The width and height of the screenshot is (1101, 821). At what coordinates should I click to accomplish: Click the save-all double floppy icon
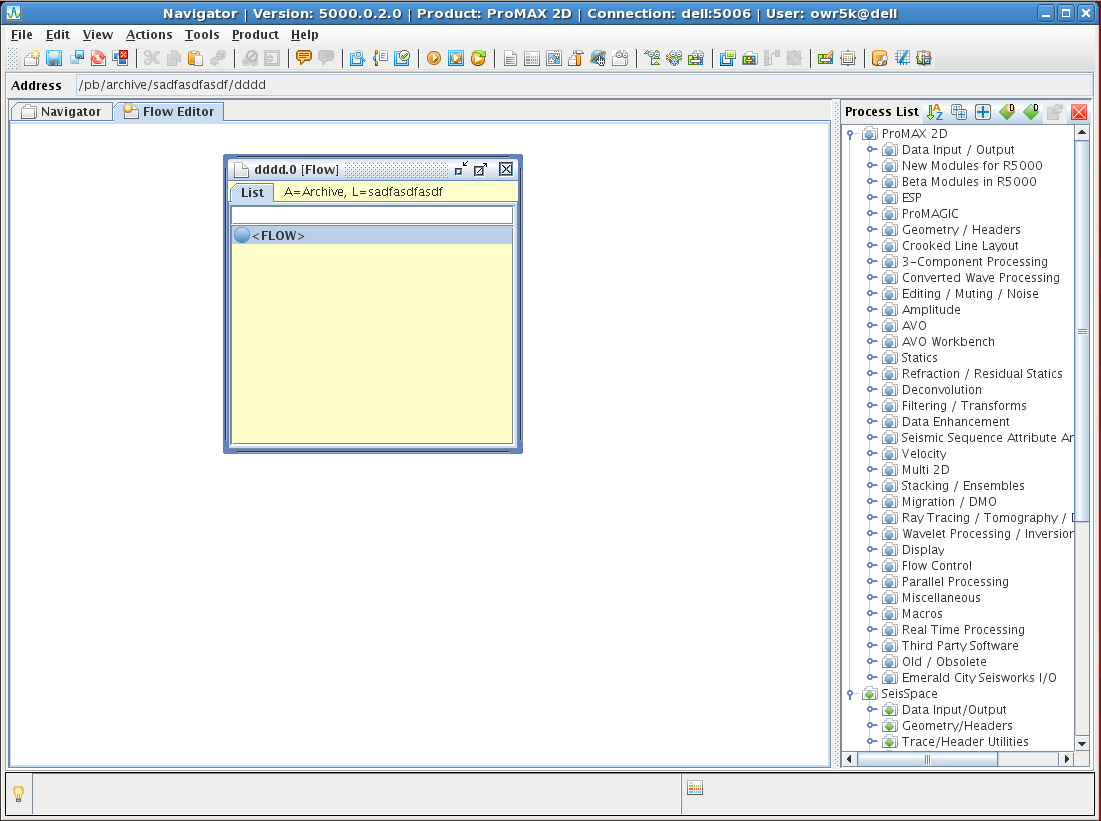[x=77, y=58]
